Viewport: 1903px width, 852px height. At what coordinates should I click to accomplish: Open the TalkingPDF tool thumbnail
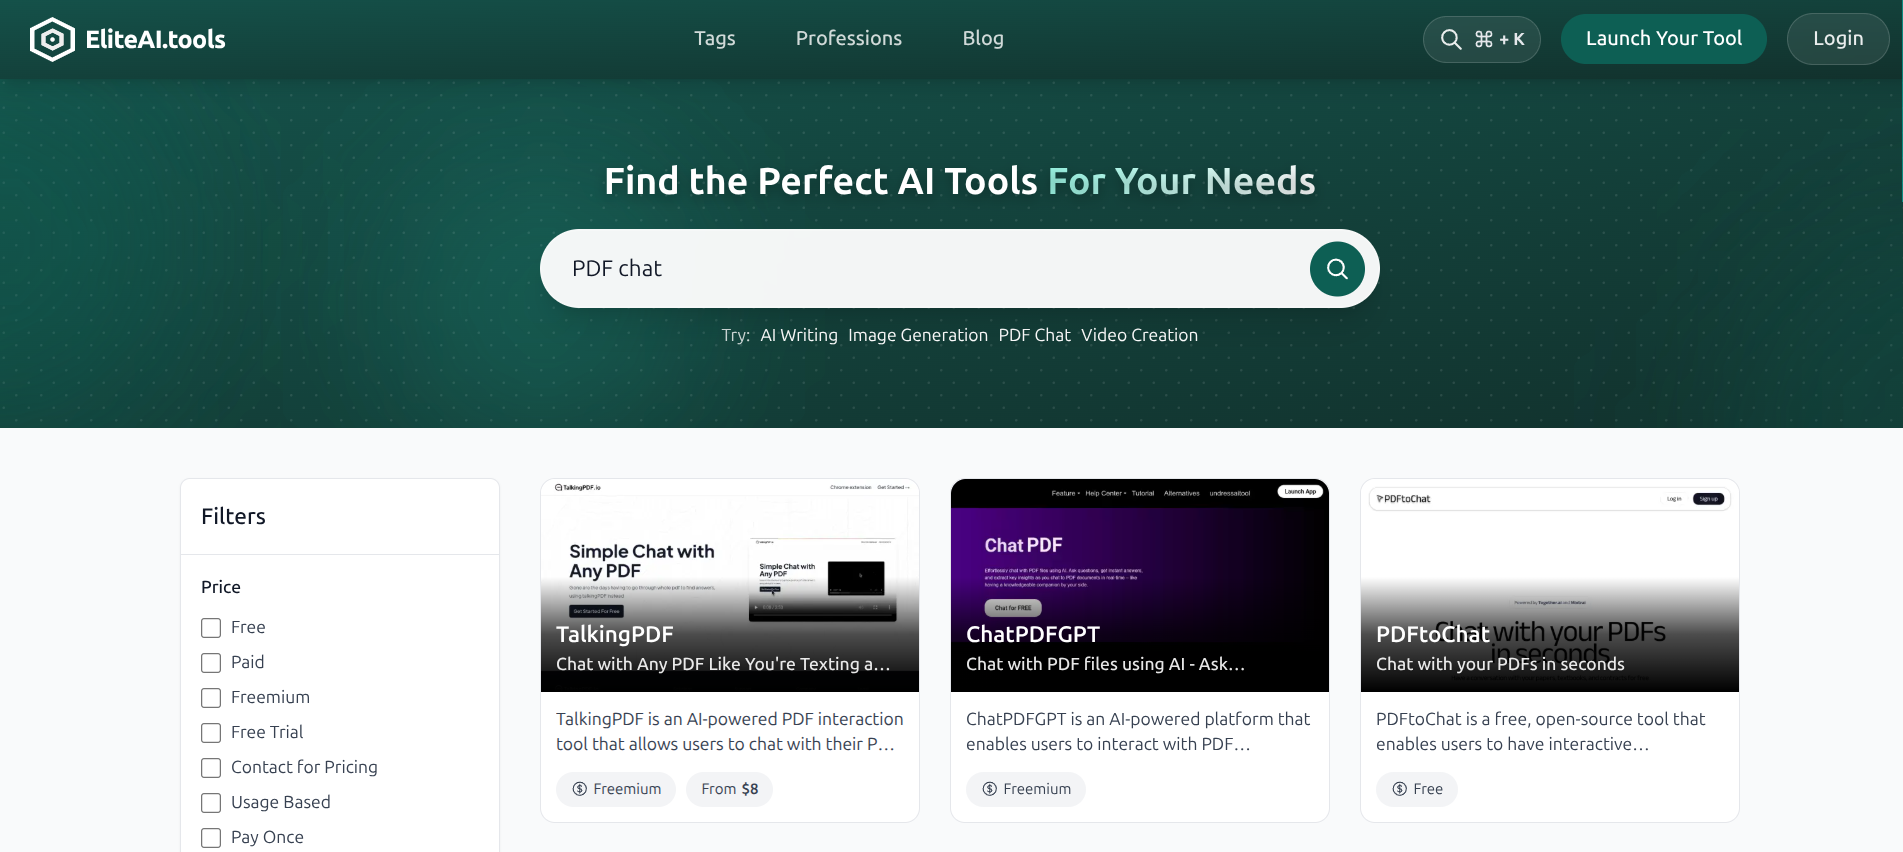(730, 585)
